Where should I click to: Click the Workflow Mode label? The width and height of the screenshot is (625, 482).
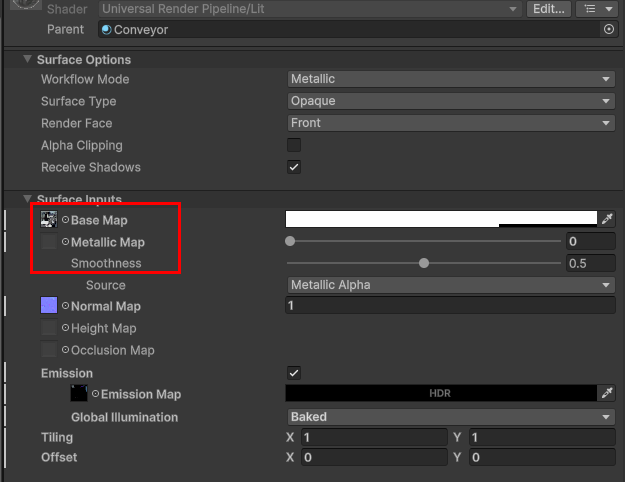(x=85, y=79)
